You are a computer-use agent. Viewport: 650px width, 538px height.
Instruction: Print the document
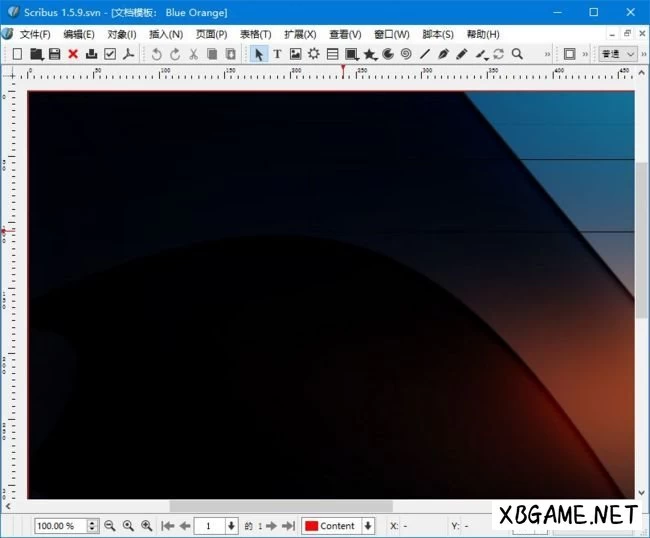pyautogui.click(x=91, y=54)
